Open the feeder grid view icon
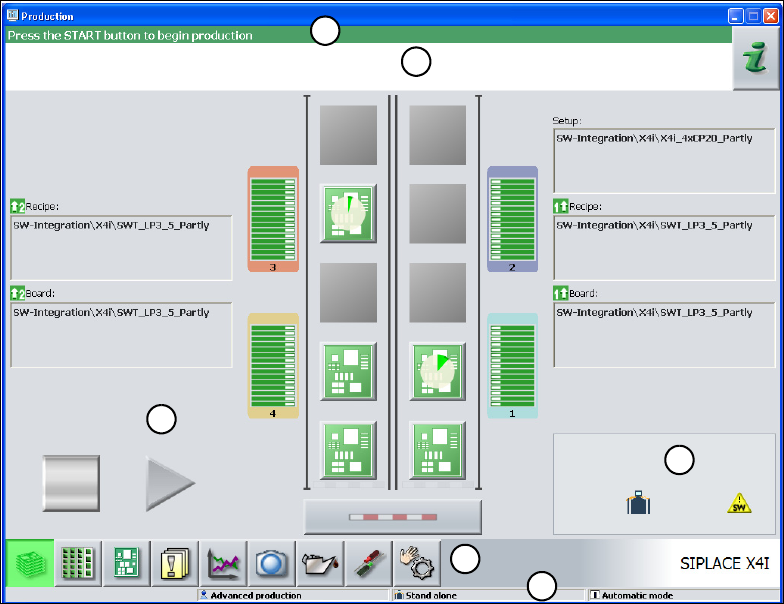The width and height of the screenshot is (784, 604). pyautogui.click(x=78, y=563)
